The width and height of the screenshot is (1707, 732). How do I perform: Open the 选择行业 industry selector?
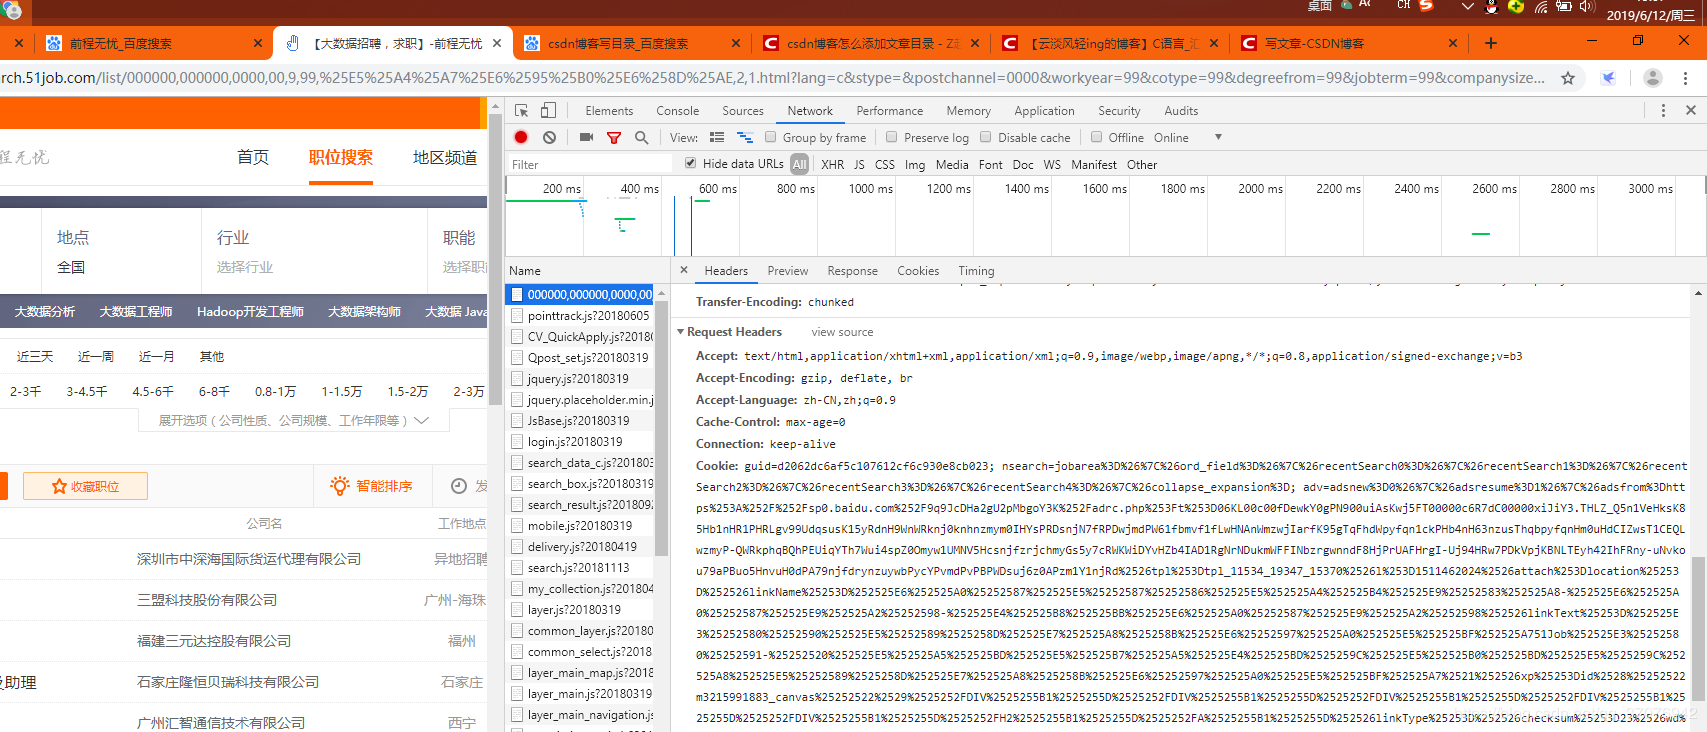pyautogui.click(x=245, y=267)
